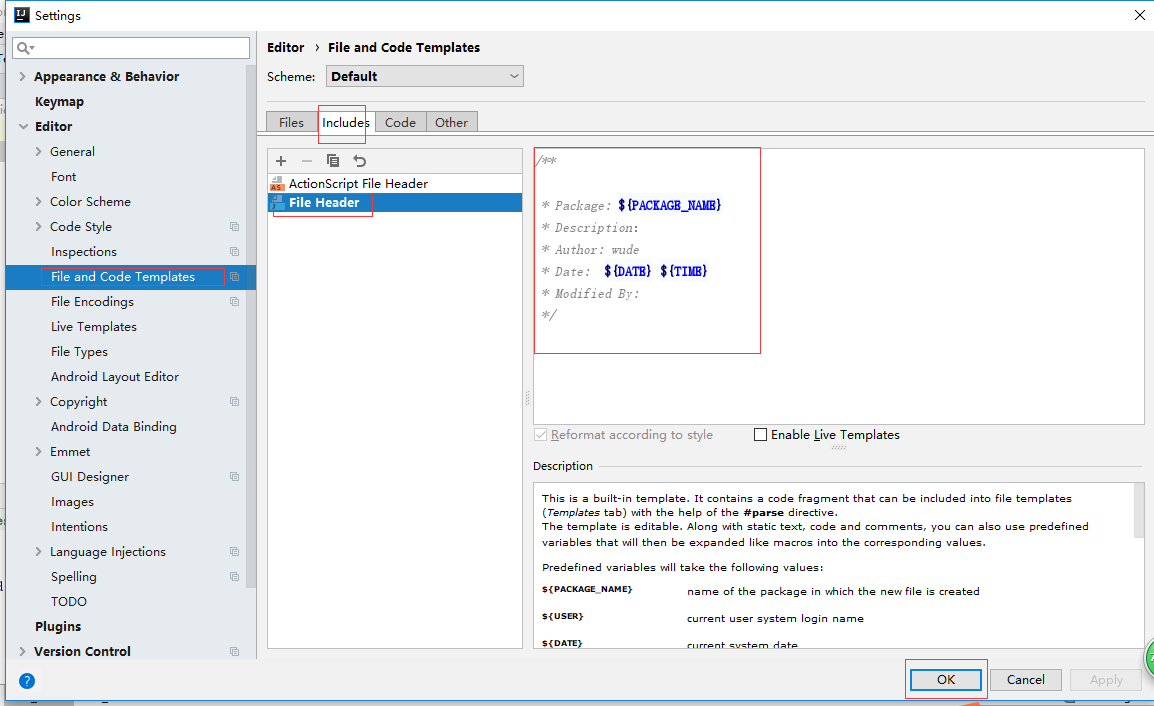Open help with the question mark icon
The height and width of the screenshot is (706, 1154).
click(x=27, y=681)
